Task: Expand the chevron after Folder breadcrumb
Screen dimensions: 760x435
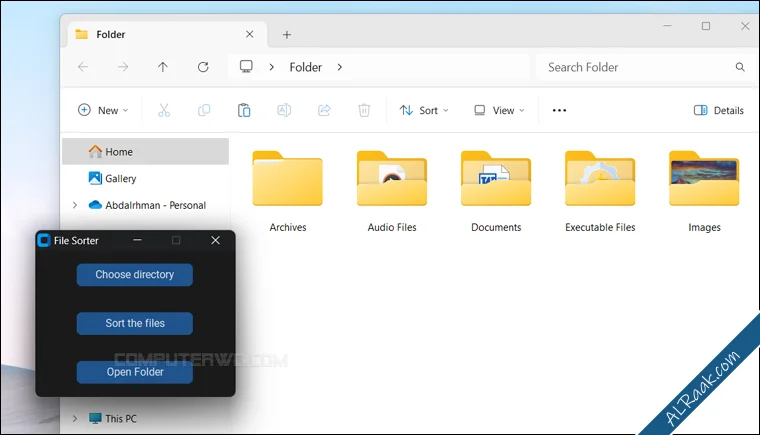Action: pos(340,67)
